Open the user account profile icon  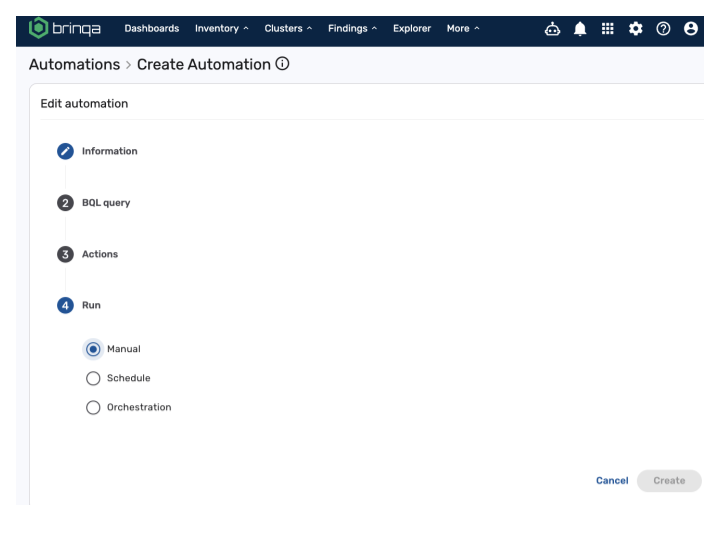(x=691, y=29)
